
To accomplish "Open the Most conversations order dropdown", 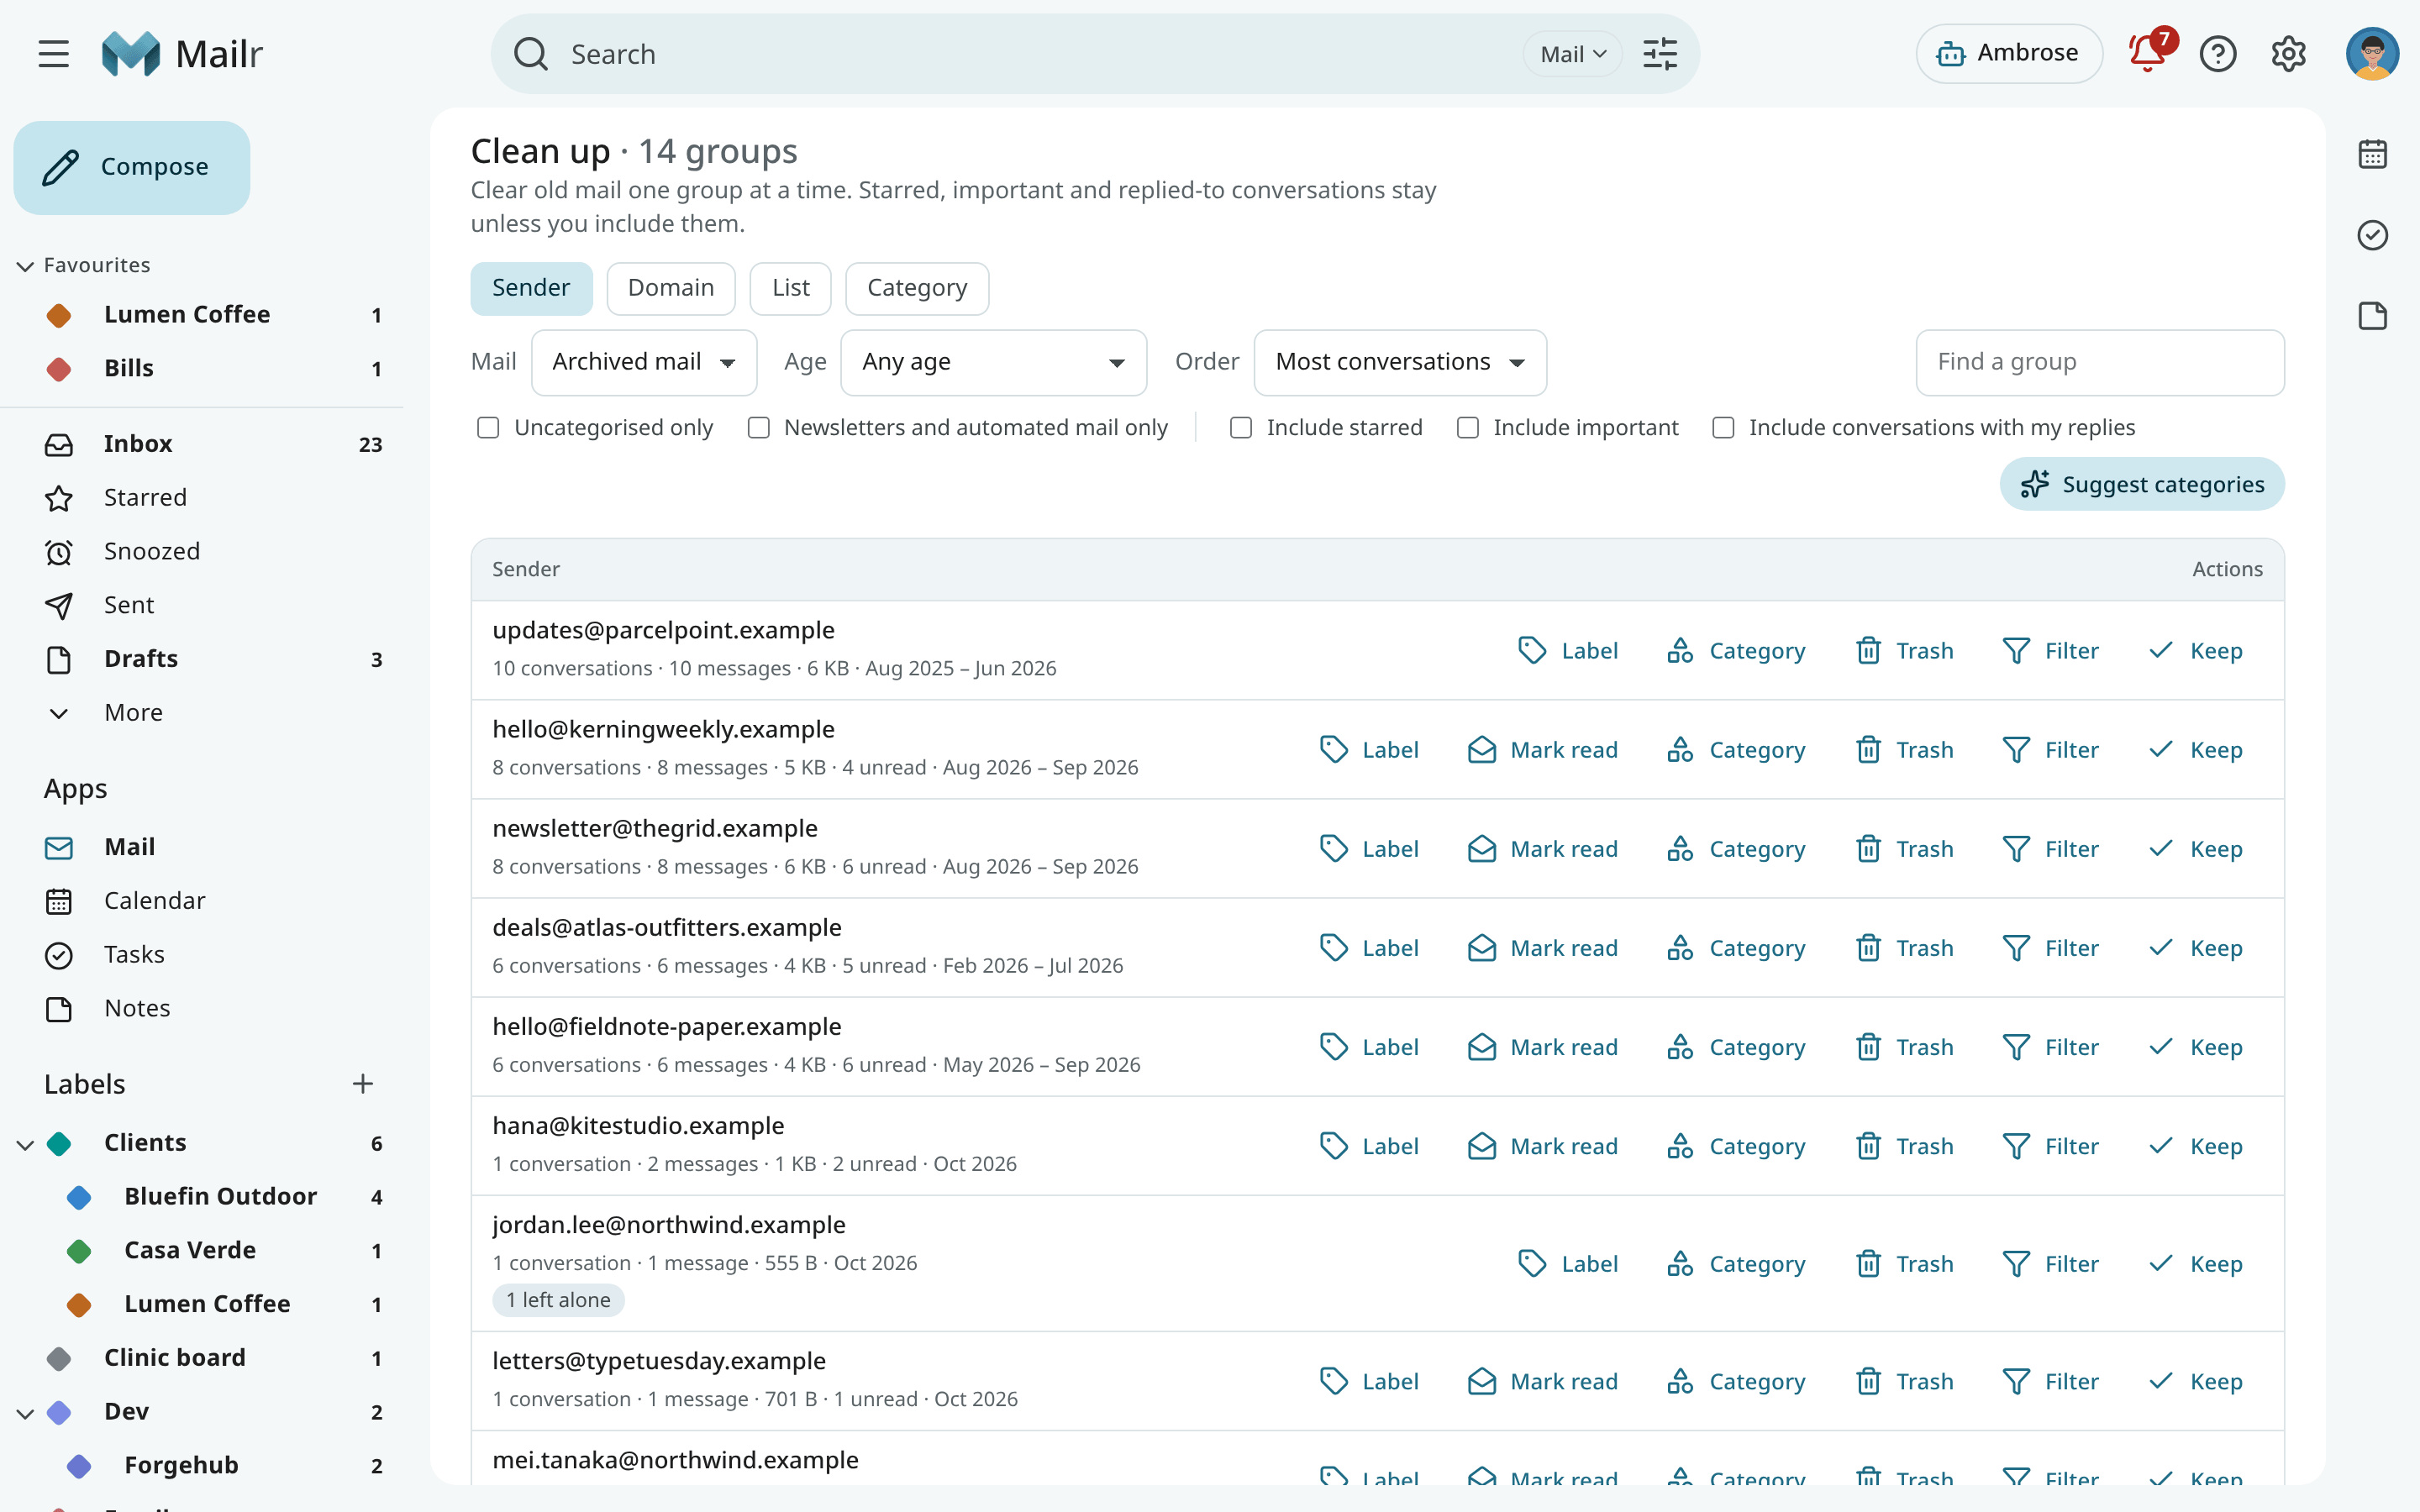I will (x=1400, y=362).
